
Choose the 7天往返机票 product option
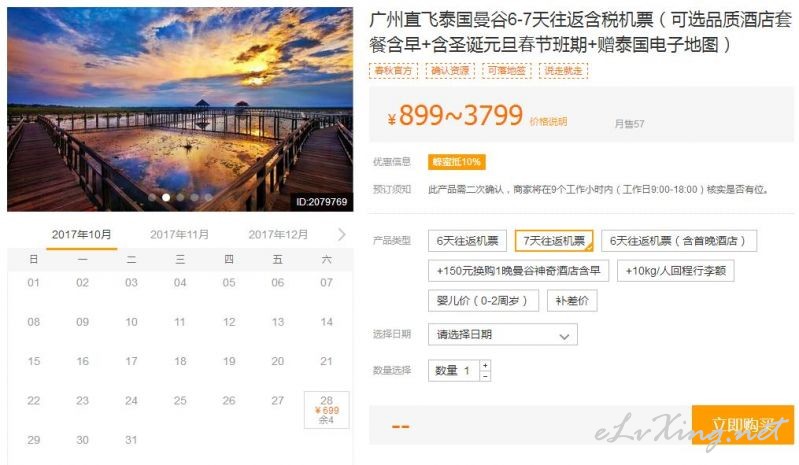click(554, 241)
